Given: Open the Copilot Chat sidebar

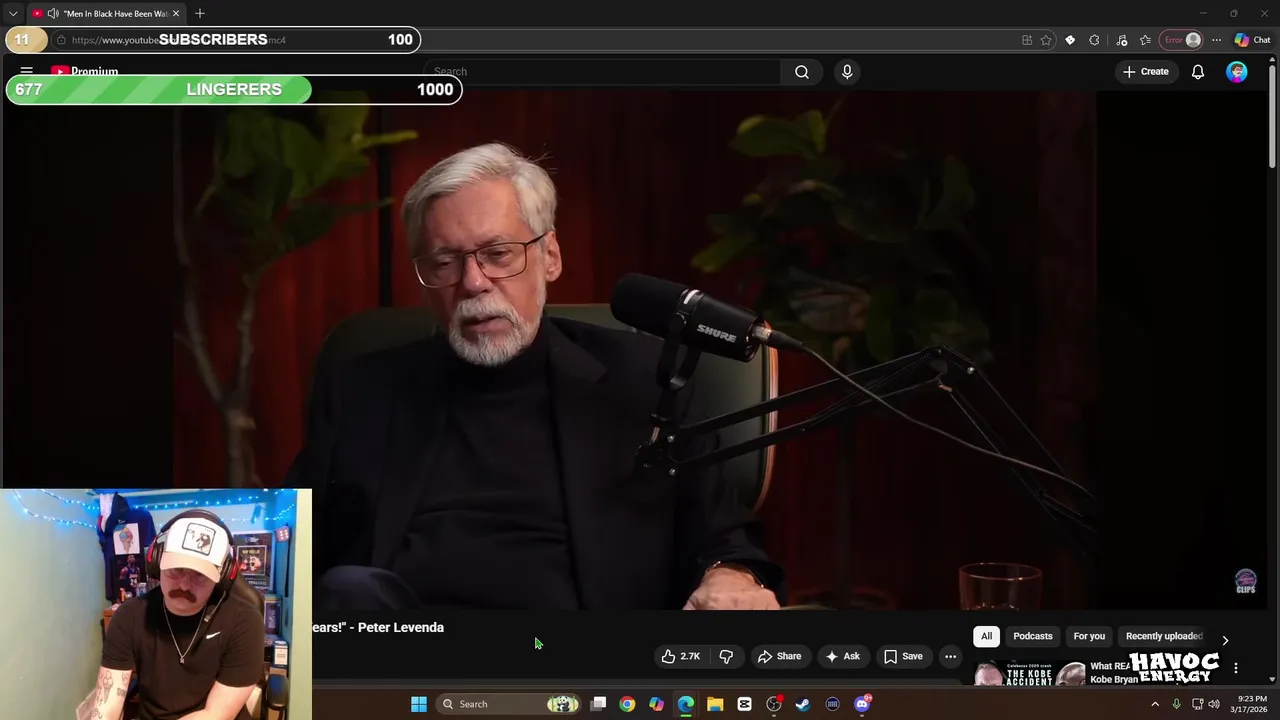Looking at the screenshot, I should pos(1252,40).
